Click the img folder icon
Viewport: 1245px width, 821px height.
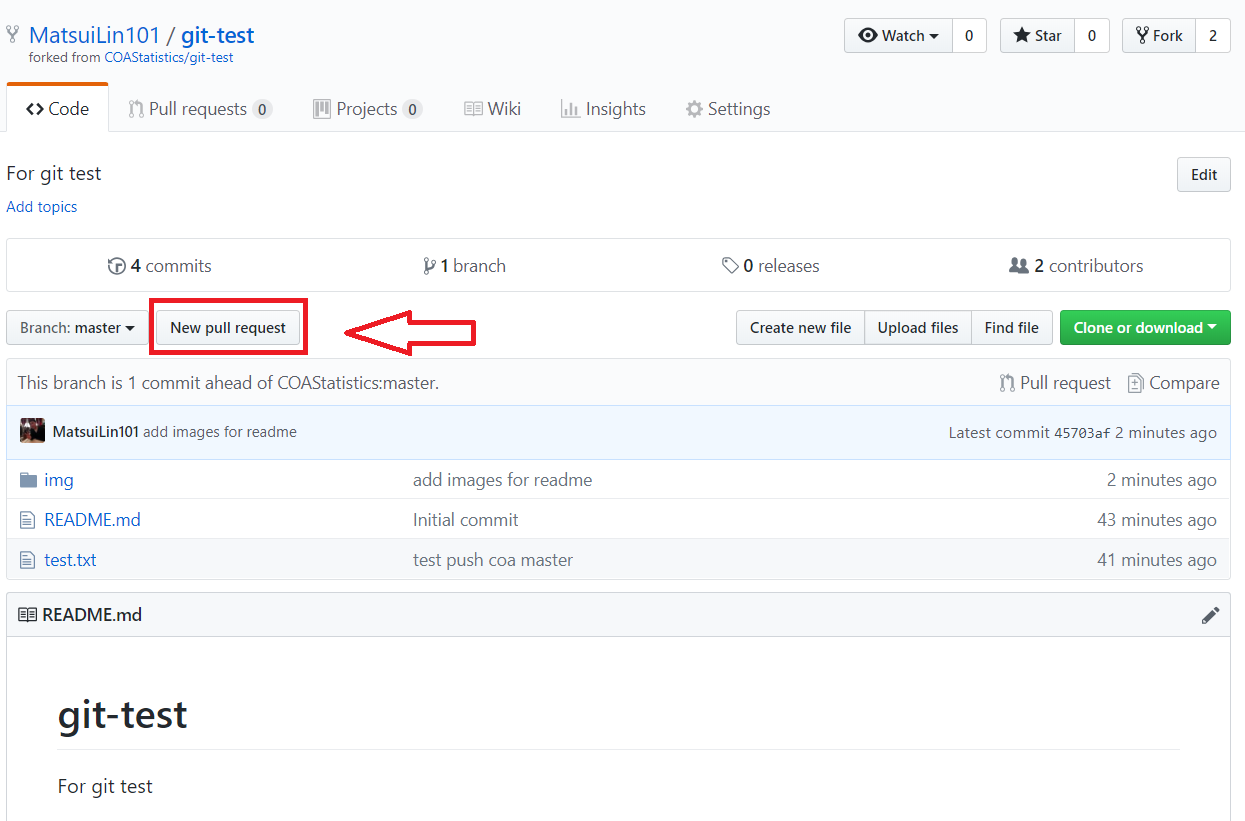pyautogui.click(x=28, y=480)
